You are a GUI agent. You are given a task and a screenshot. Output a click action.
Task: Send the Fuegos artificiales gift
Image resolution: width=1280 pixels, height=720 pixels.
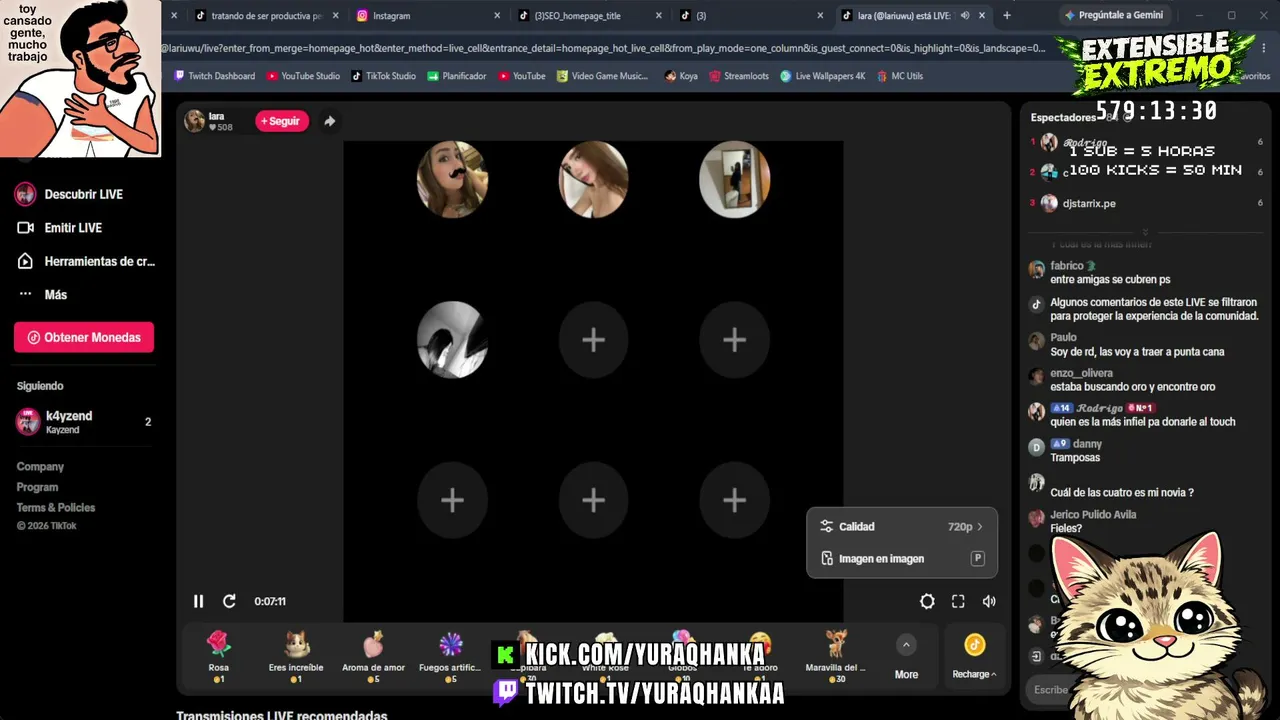[x=450, y=656]
